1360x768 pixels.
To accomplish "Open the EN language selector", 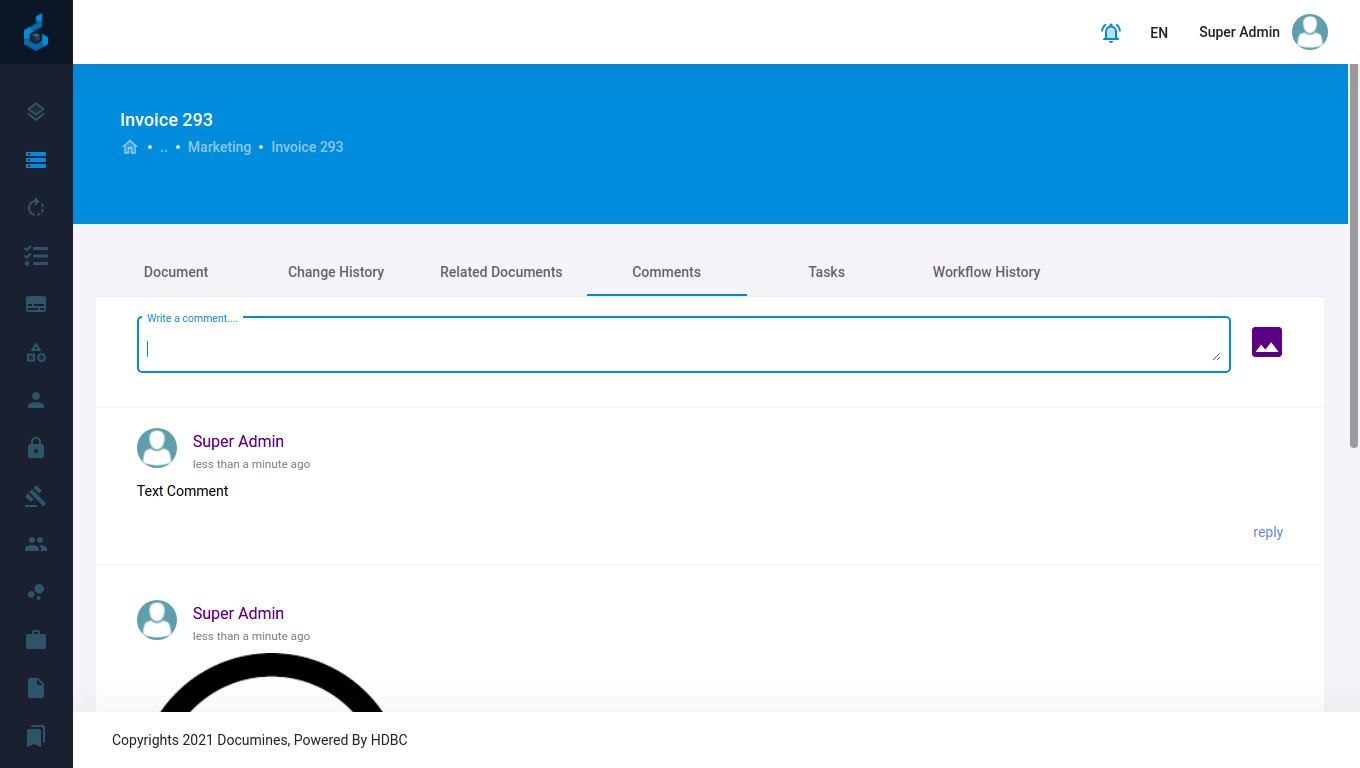I will [x=1158, y=33].
